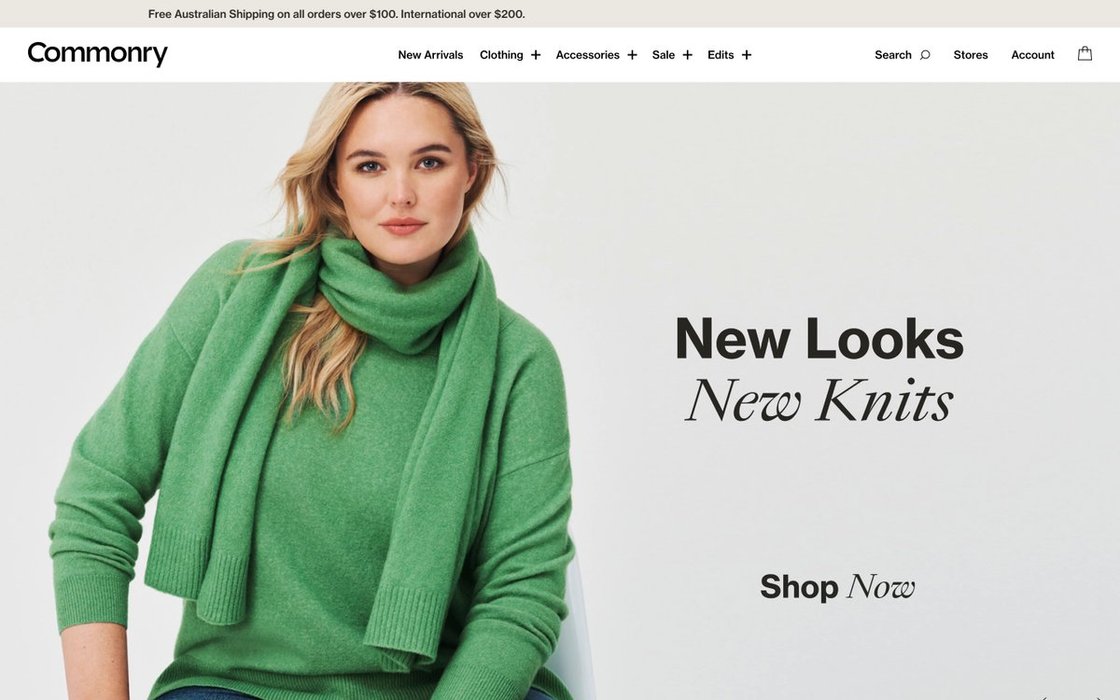Click the italic New Knits heading

pyautogui.click(x=819, y=400)
